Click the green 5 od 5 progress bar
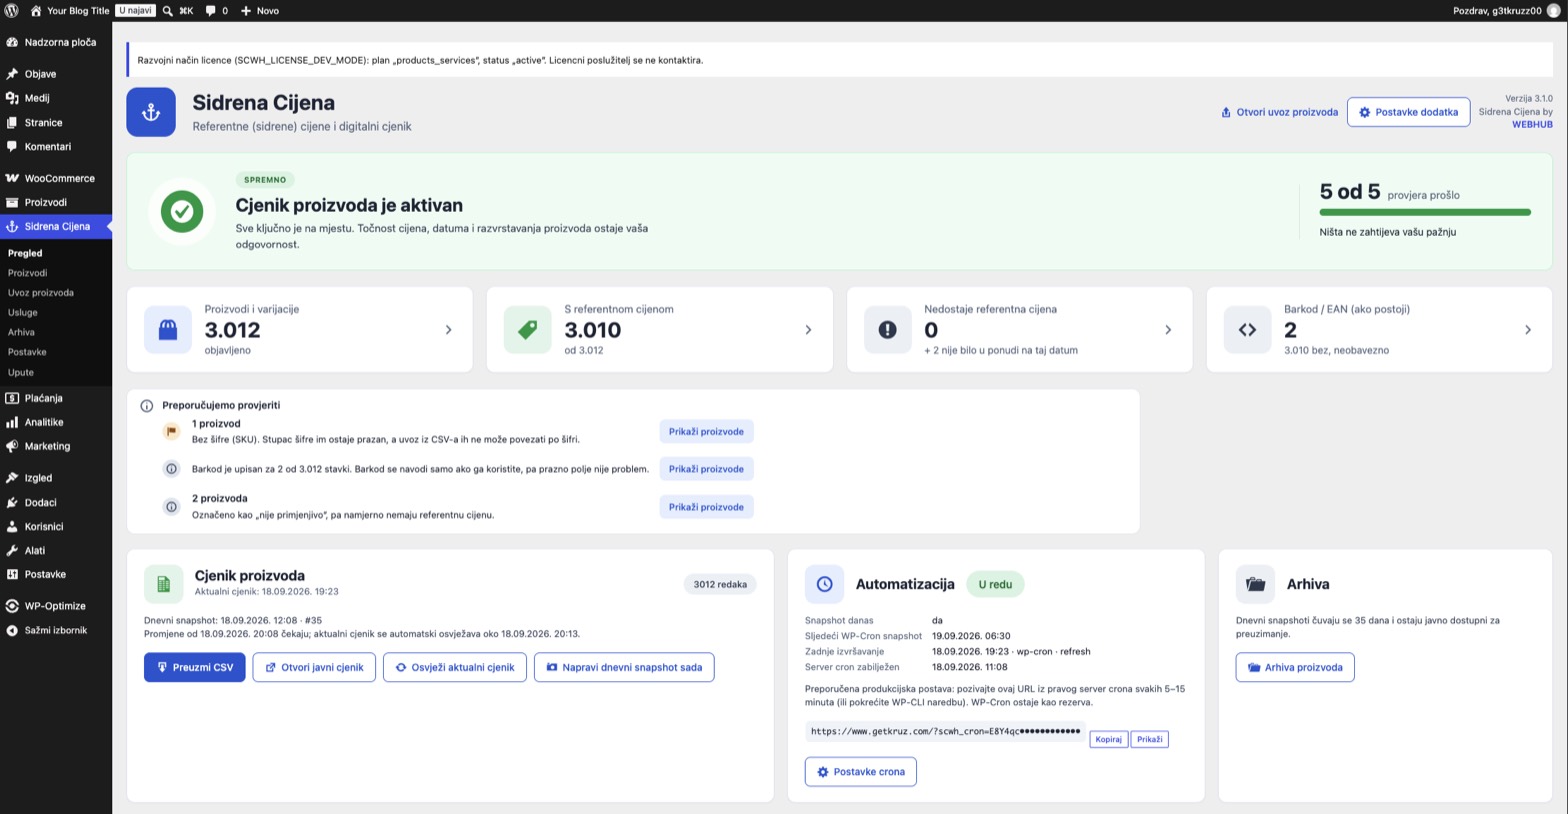The image size is (1568, 814). pos(1425,212)
